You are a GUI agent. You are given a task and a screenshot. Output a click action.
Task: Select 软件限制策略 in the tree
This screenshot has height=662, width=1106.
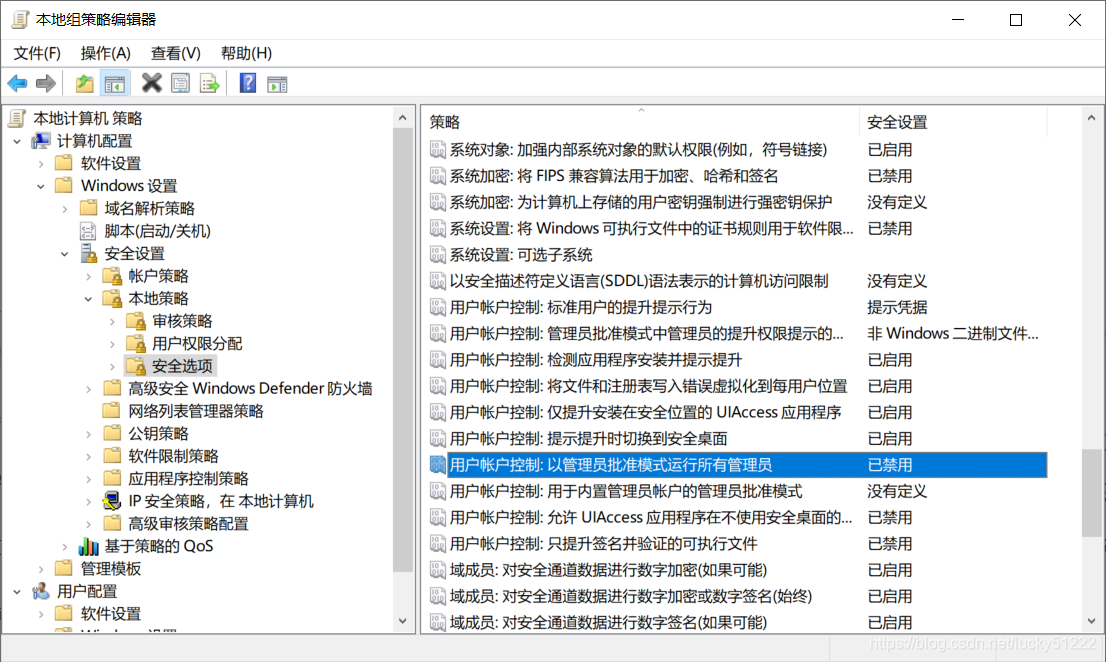(x=173, y=456)
